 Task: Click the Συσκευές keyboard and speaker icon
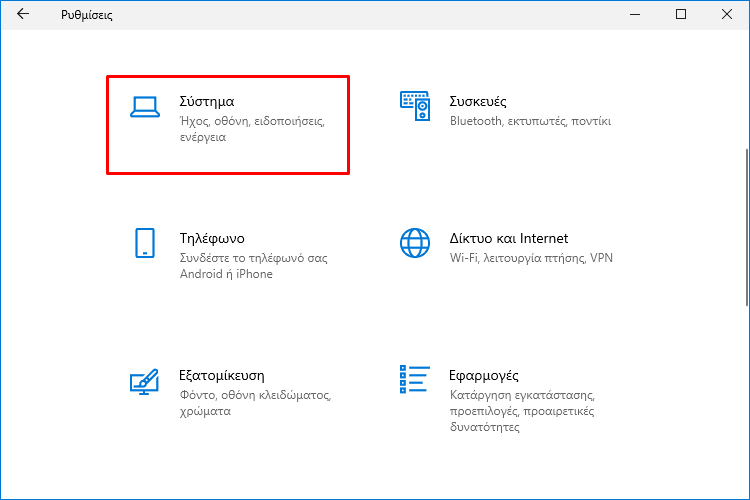tap(415, 106)
